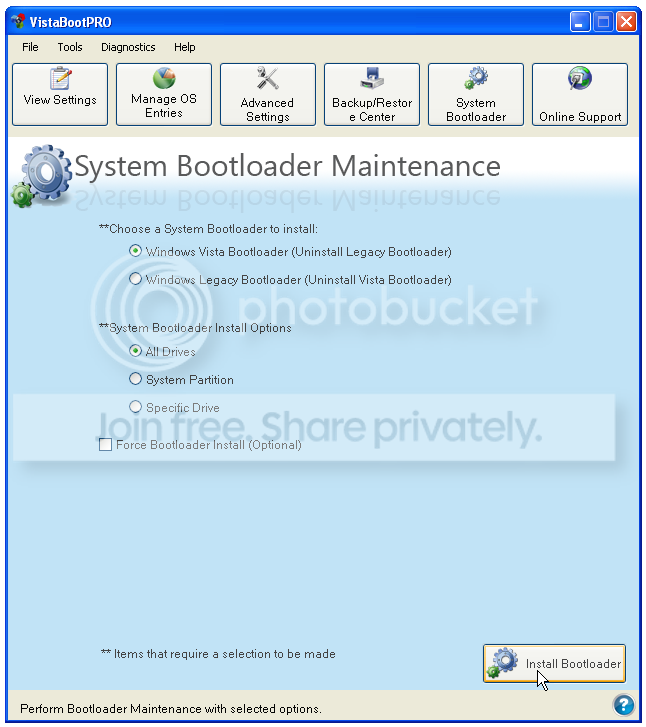Expand the Diagnostics menu

point(128,47)
